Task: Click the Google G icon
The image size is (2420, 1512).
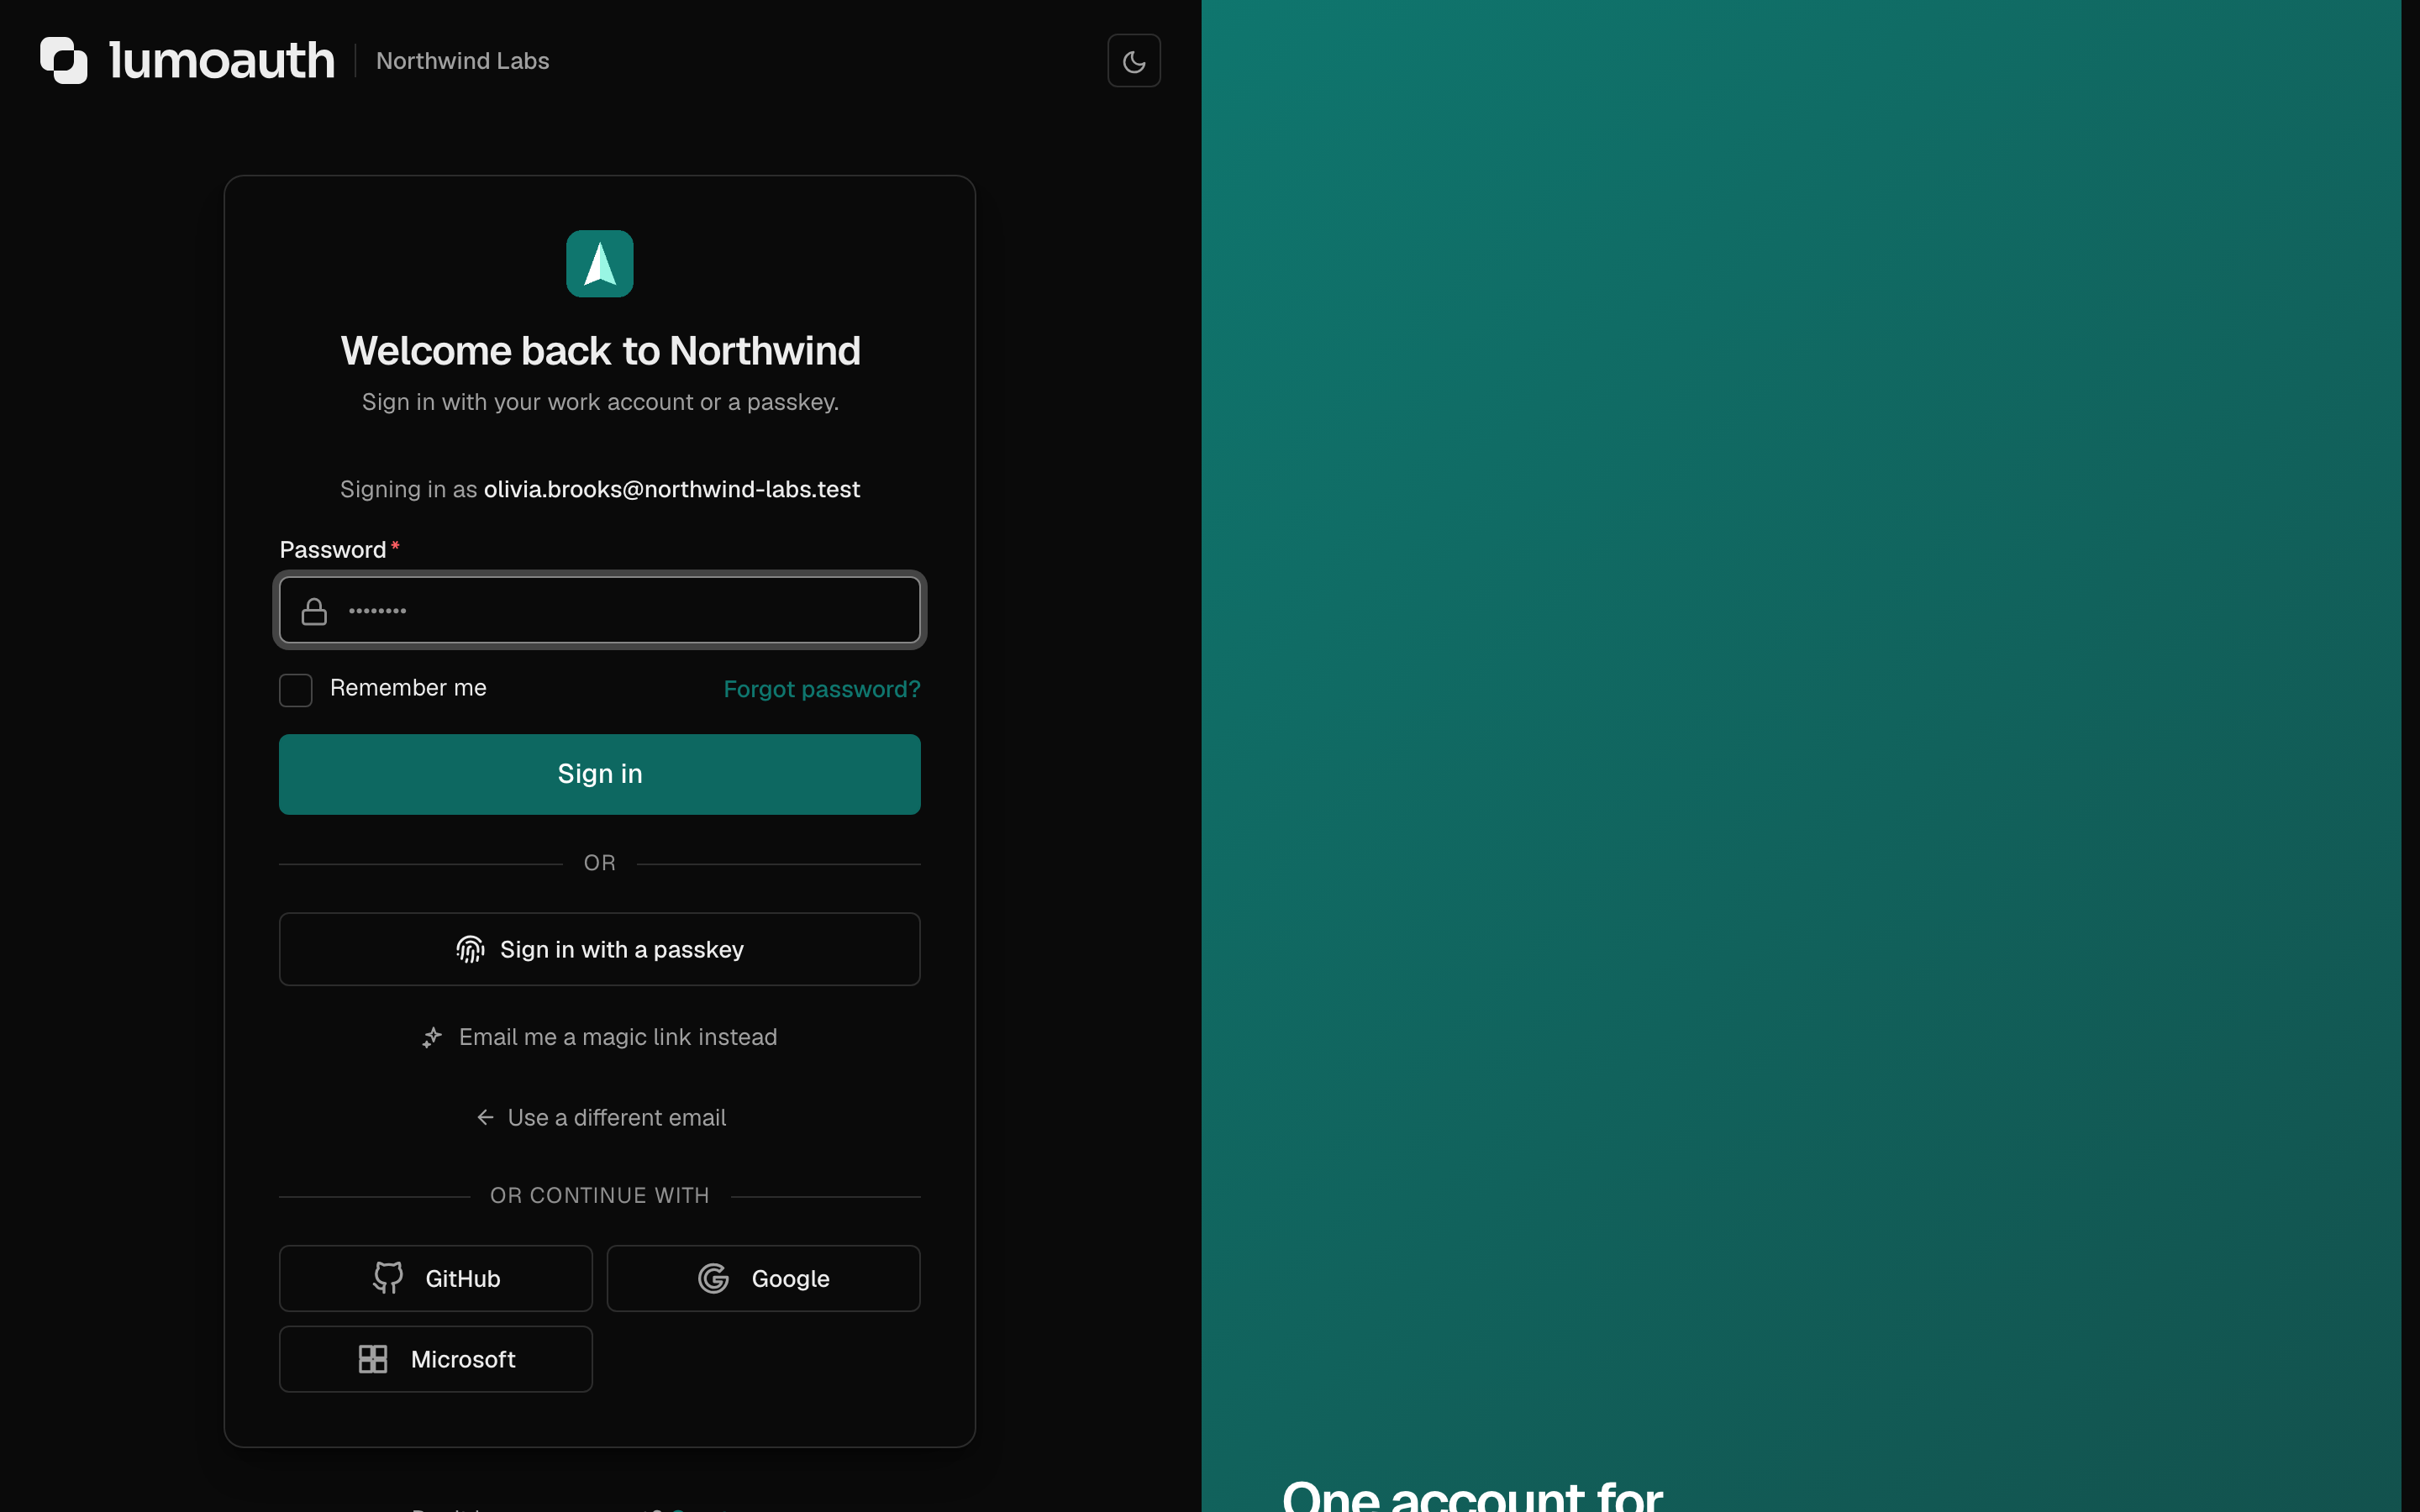Action: [713, 1278]
